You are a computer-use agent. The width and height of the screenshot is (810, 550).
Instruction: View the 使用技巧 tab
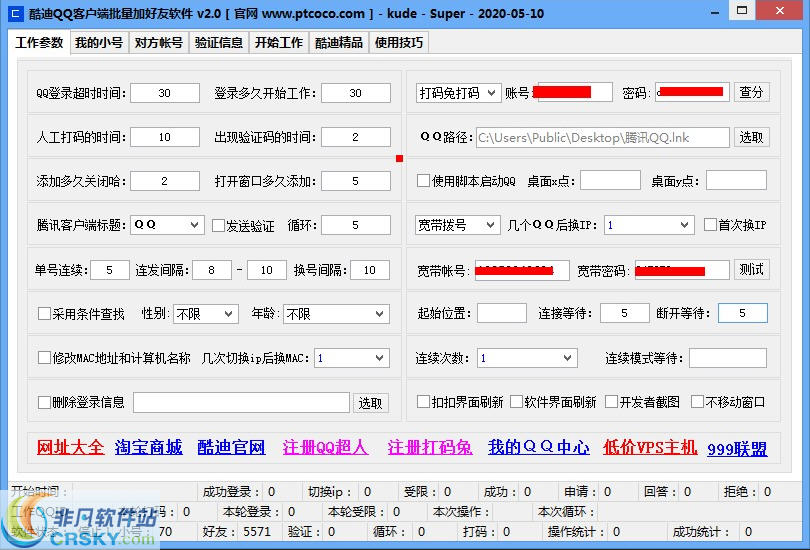point(398,42)
